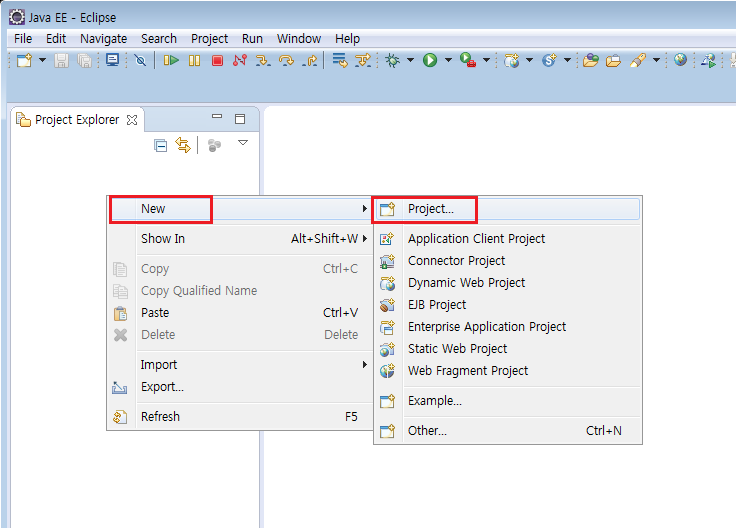
Task: Open the Run dropdown arrow
Action: coord(448,60)
